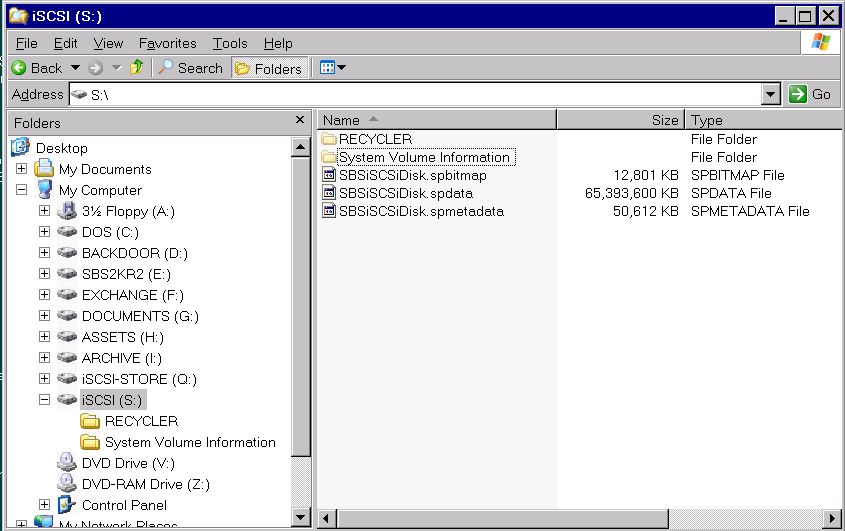Expand the Control Panel node
Screen dimensions: 845x531
45,505
